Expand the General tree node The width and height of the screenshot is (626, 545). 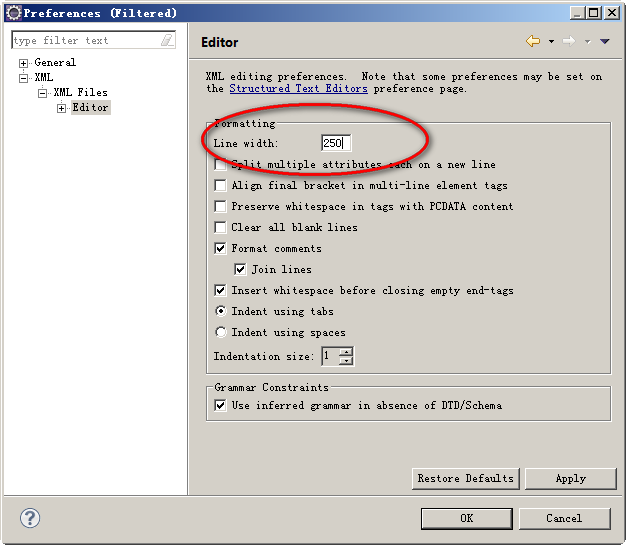pyautogui.click(x=24, y=63)
